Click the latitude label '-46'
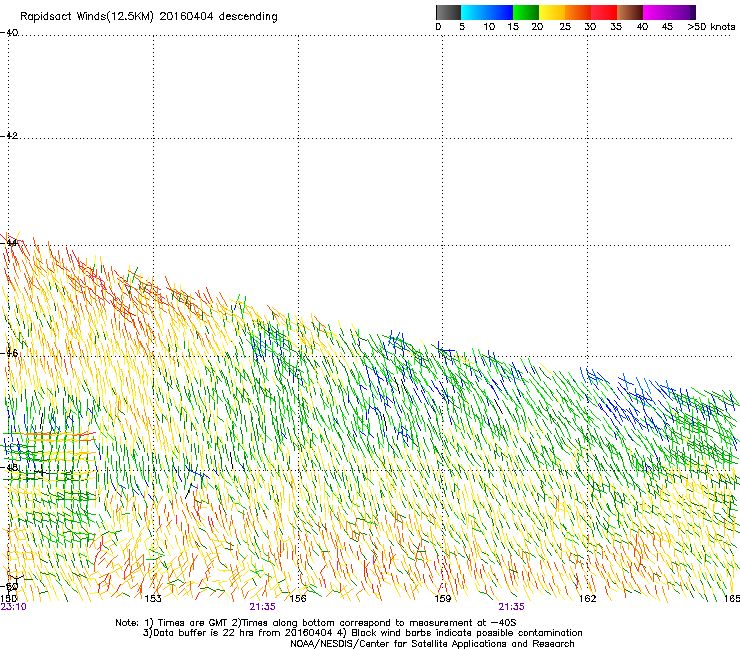This screenshot has height=650, width=740. (9, 353)
